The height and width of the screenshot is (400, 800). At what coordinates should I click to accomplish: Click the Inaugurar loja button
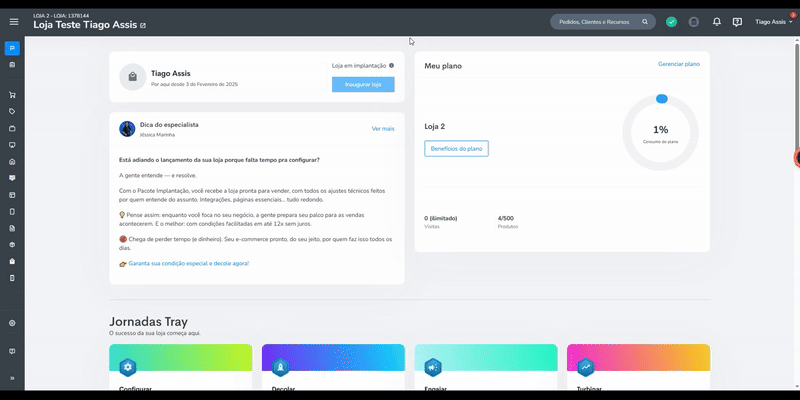pos(363,84)
